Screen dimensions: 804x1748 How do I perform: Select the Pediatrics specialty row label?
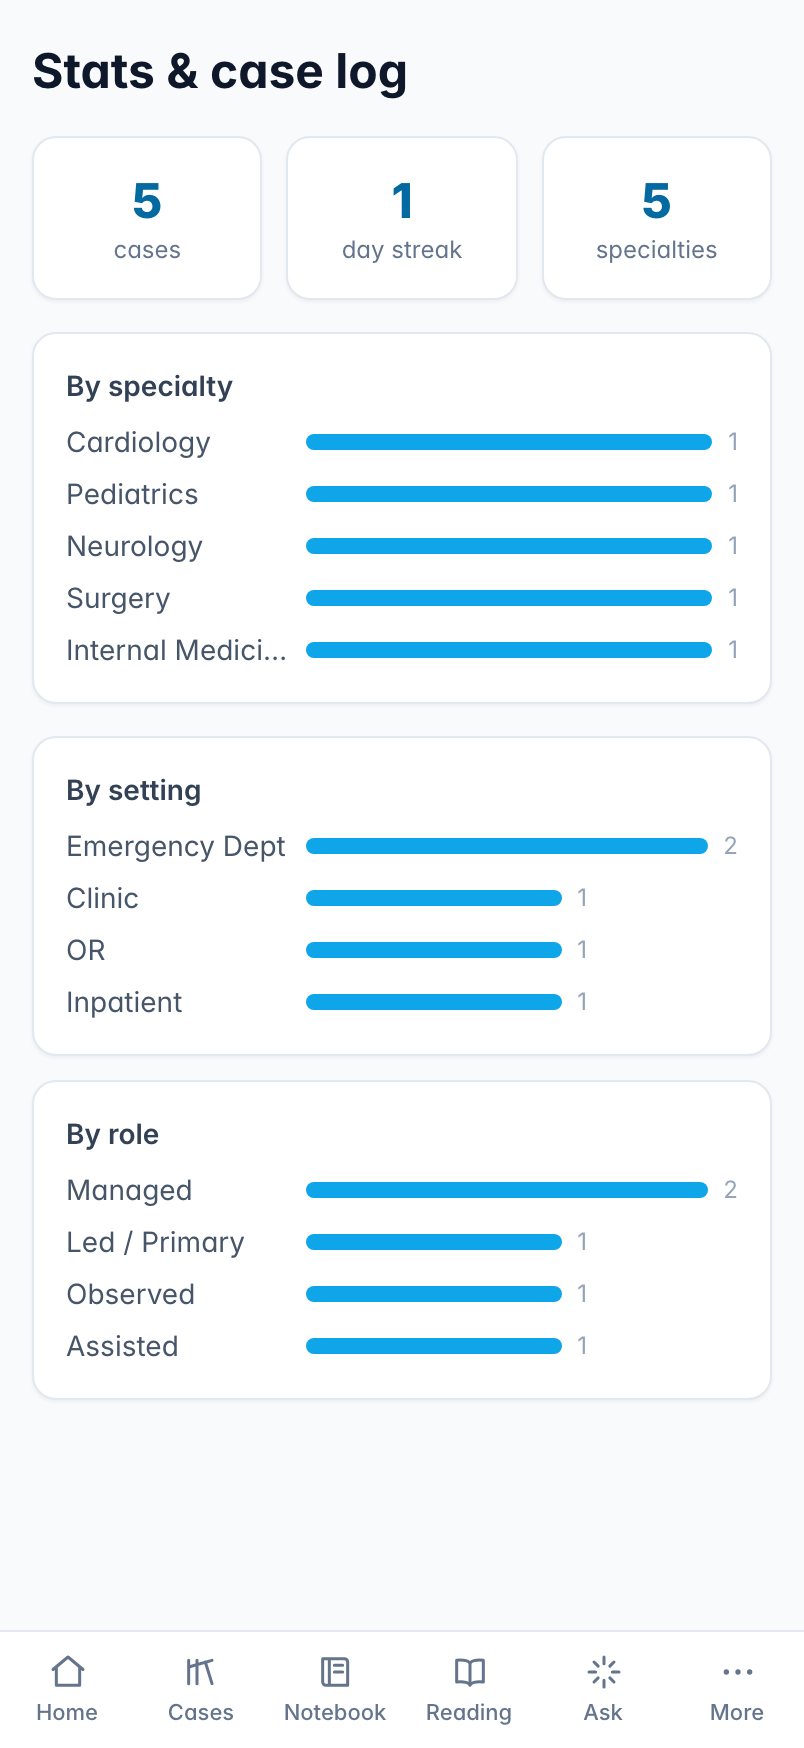click(x=132, y=494)
